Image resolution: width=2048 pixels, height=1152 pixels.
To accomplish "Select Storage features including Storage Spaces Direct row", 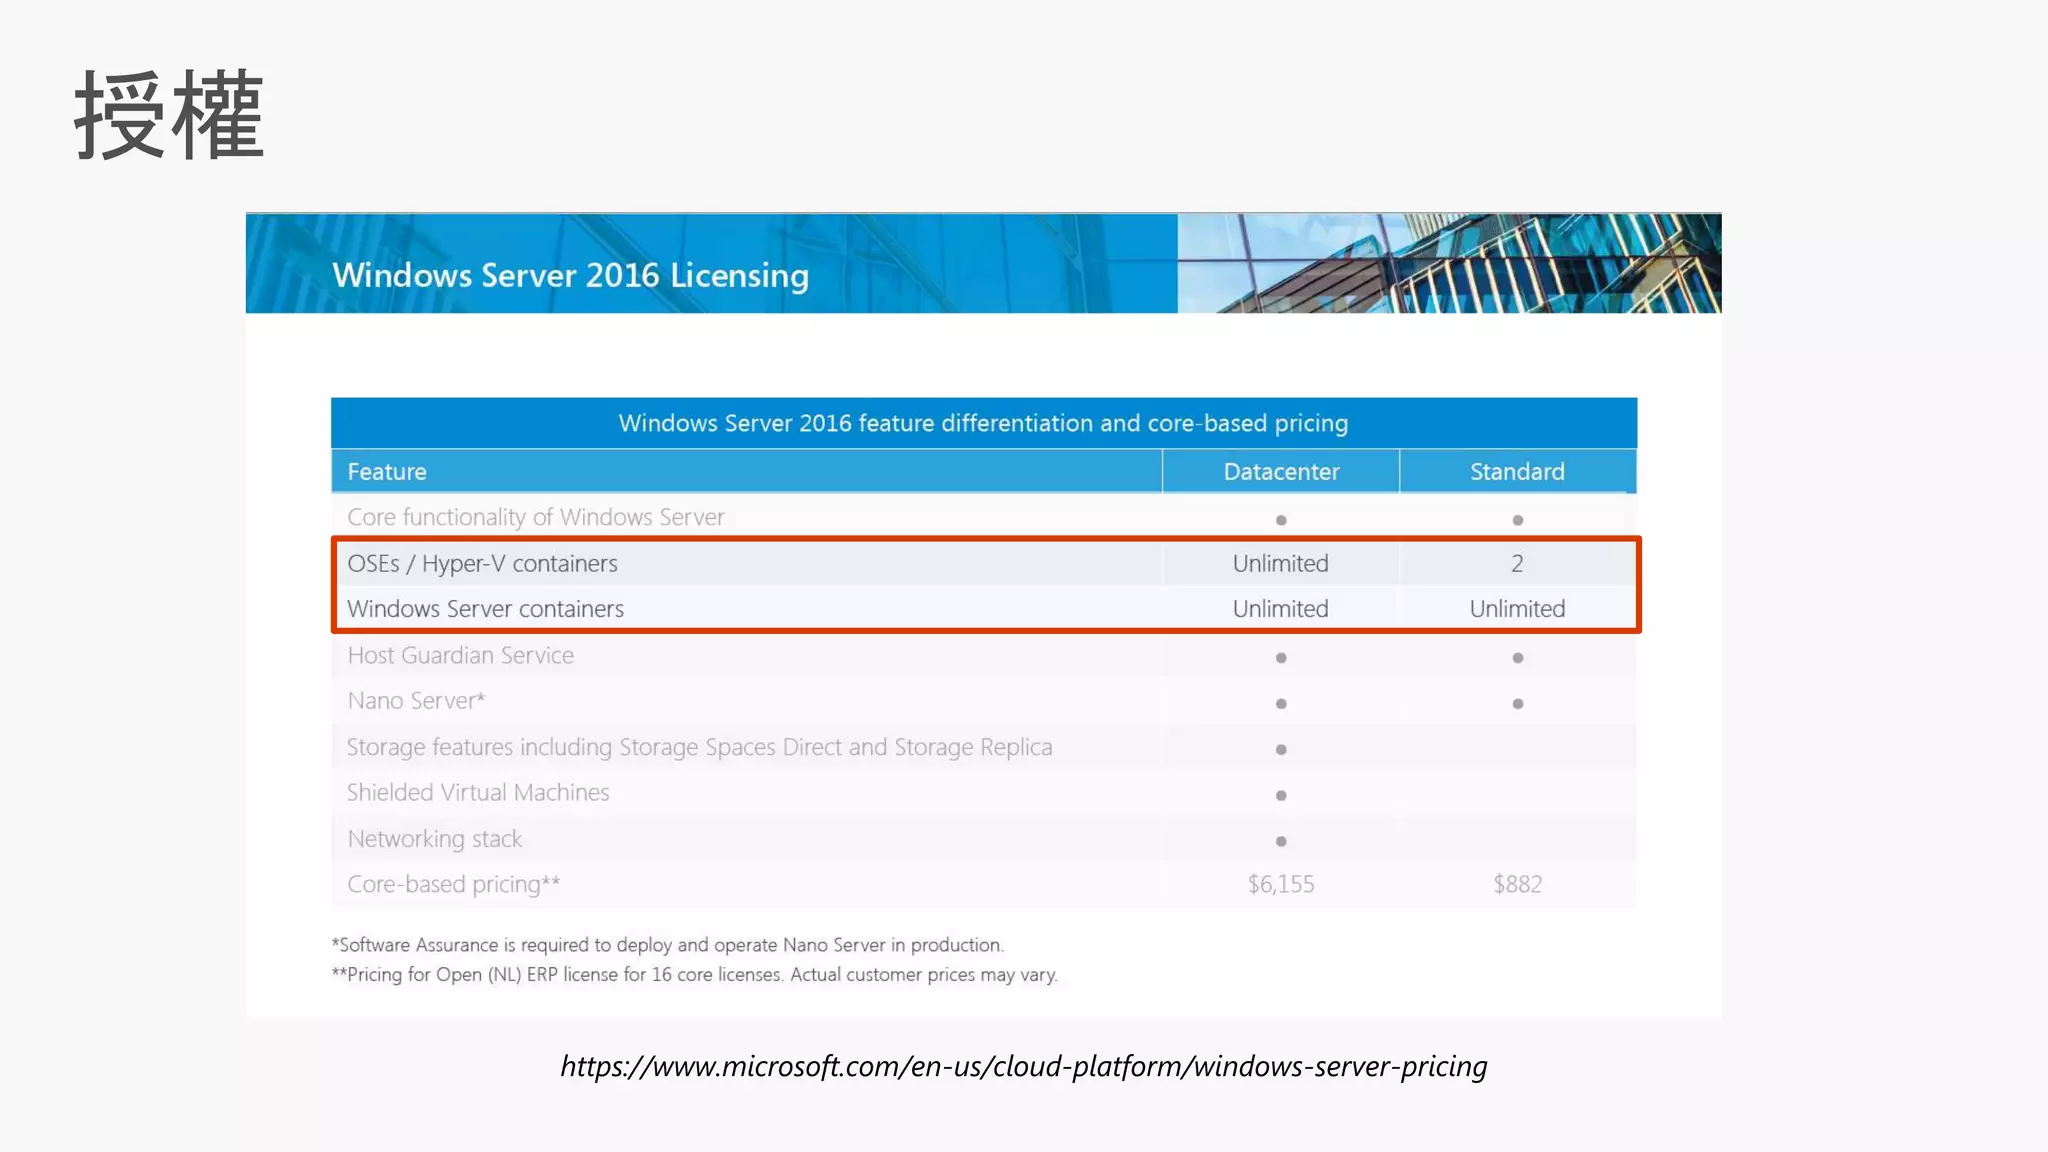I will 984,747.
